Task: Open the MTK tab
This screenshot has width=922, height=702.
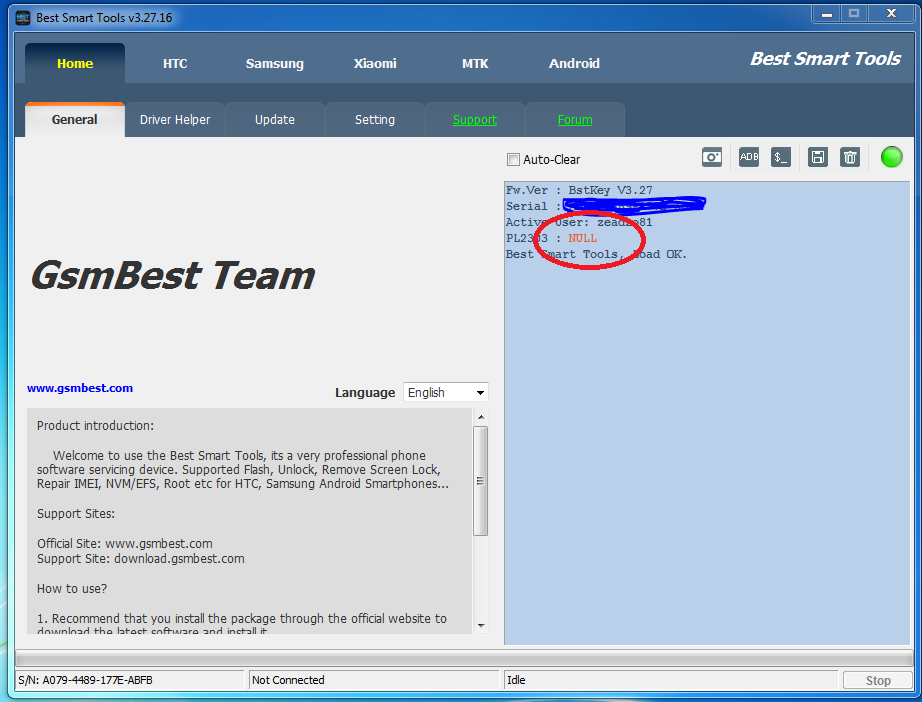Action: coord(475,63)
